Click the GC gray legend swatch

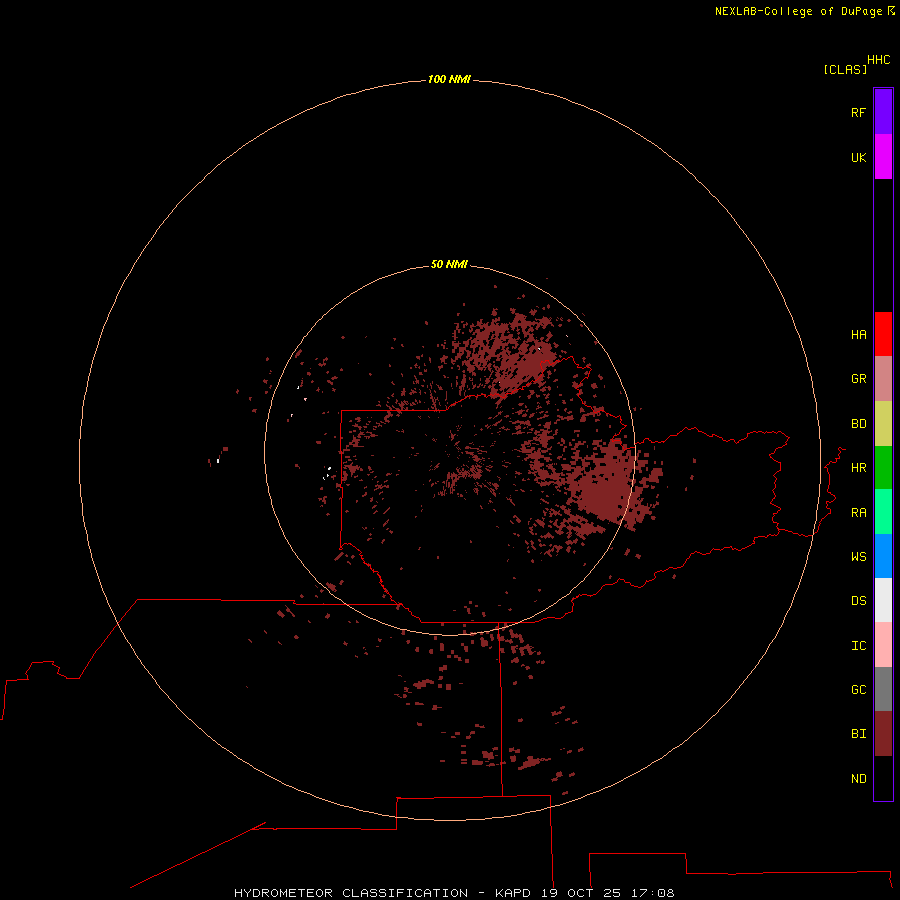click(x=883, y=689)
